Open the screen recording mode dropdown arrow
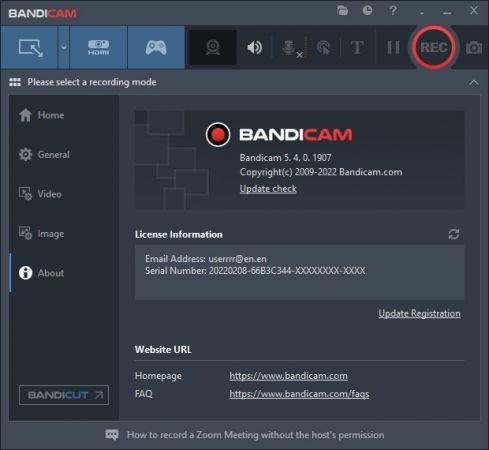Image resolution: width=489 pixels, height=450 pixels. pyautogui.click(x=64, y=48)
